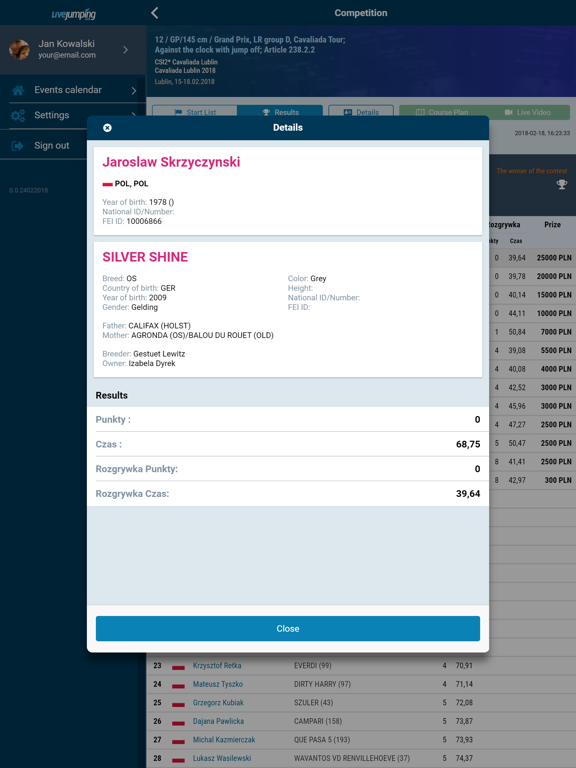Click the 25000 PLN prize cell
576x768 pixels.
pyautogui.click(x=554, y=258)
